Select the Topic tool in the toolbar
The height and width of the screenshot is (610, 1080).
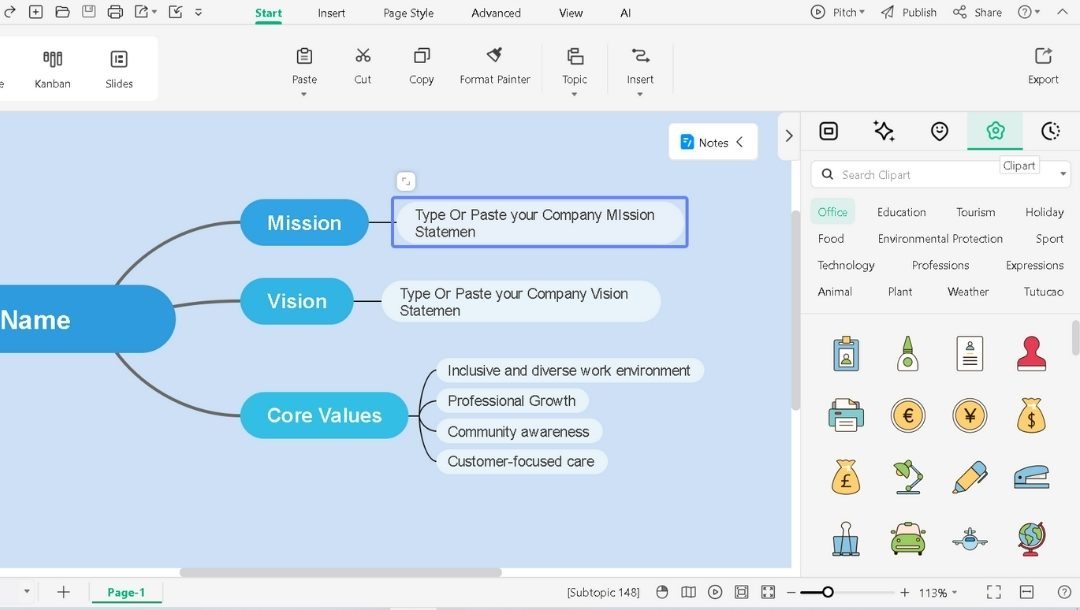(x=575, y=65)
